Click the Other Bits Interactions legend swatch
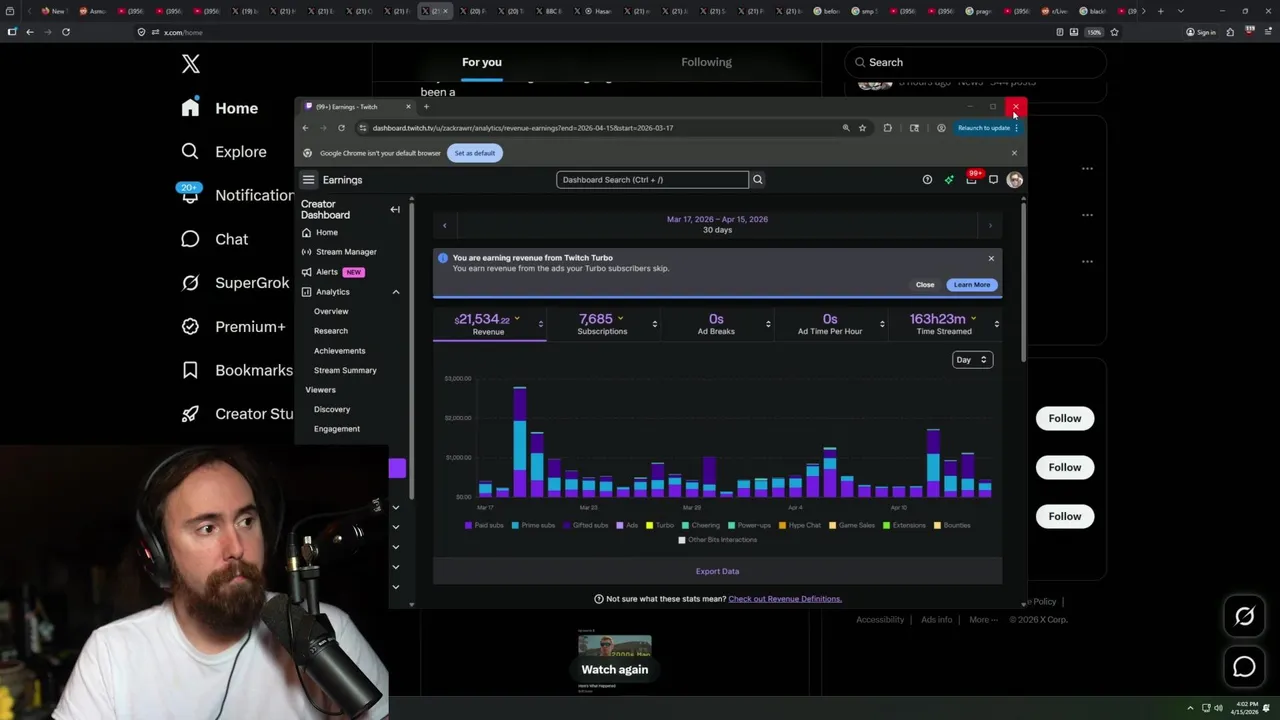The height and width of the screenshot is (720, 1280). pos(682,540)
